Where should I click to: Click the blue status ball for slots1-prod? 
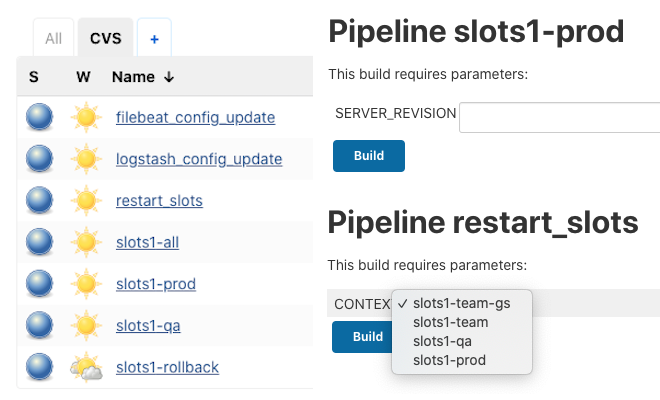click(x=39, y=283)
